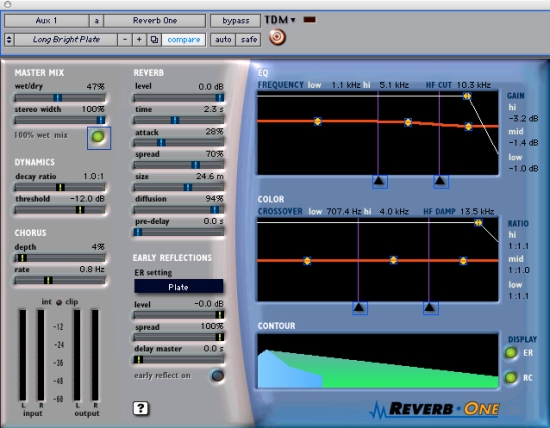Click the reverb spread slider
The height and width of the screenshot is (428, 550).
click(179, 165)
